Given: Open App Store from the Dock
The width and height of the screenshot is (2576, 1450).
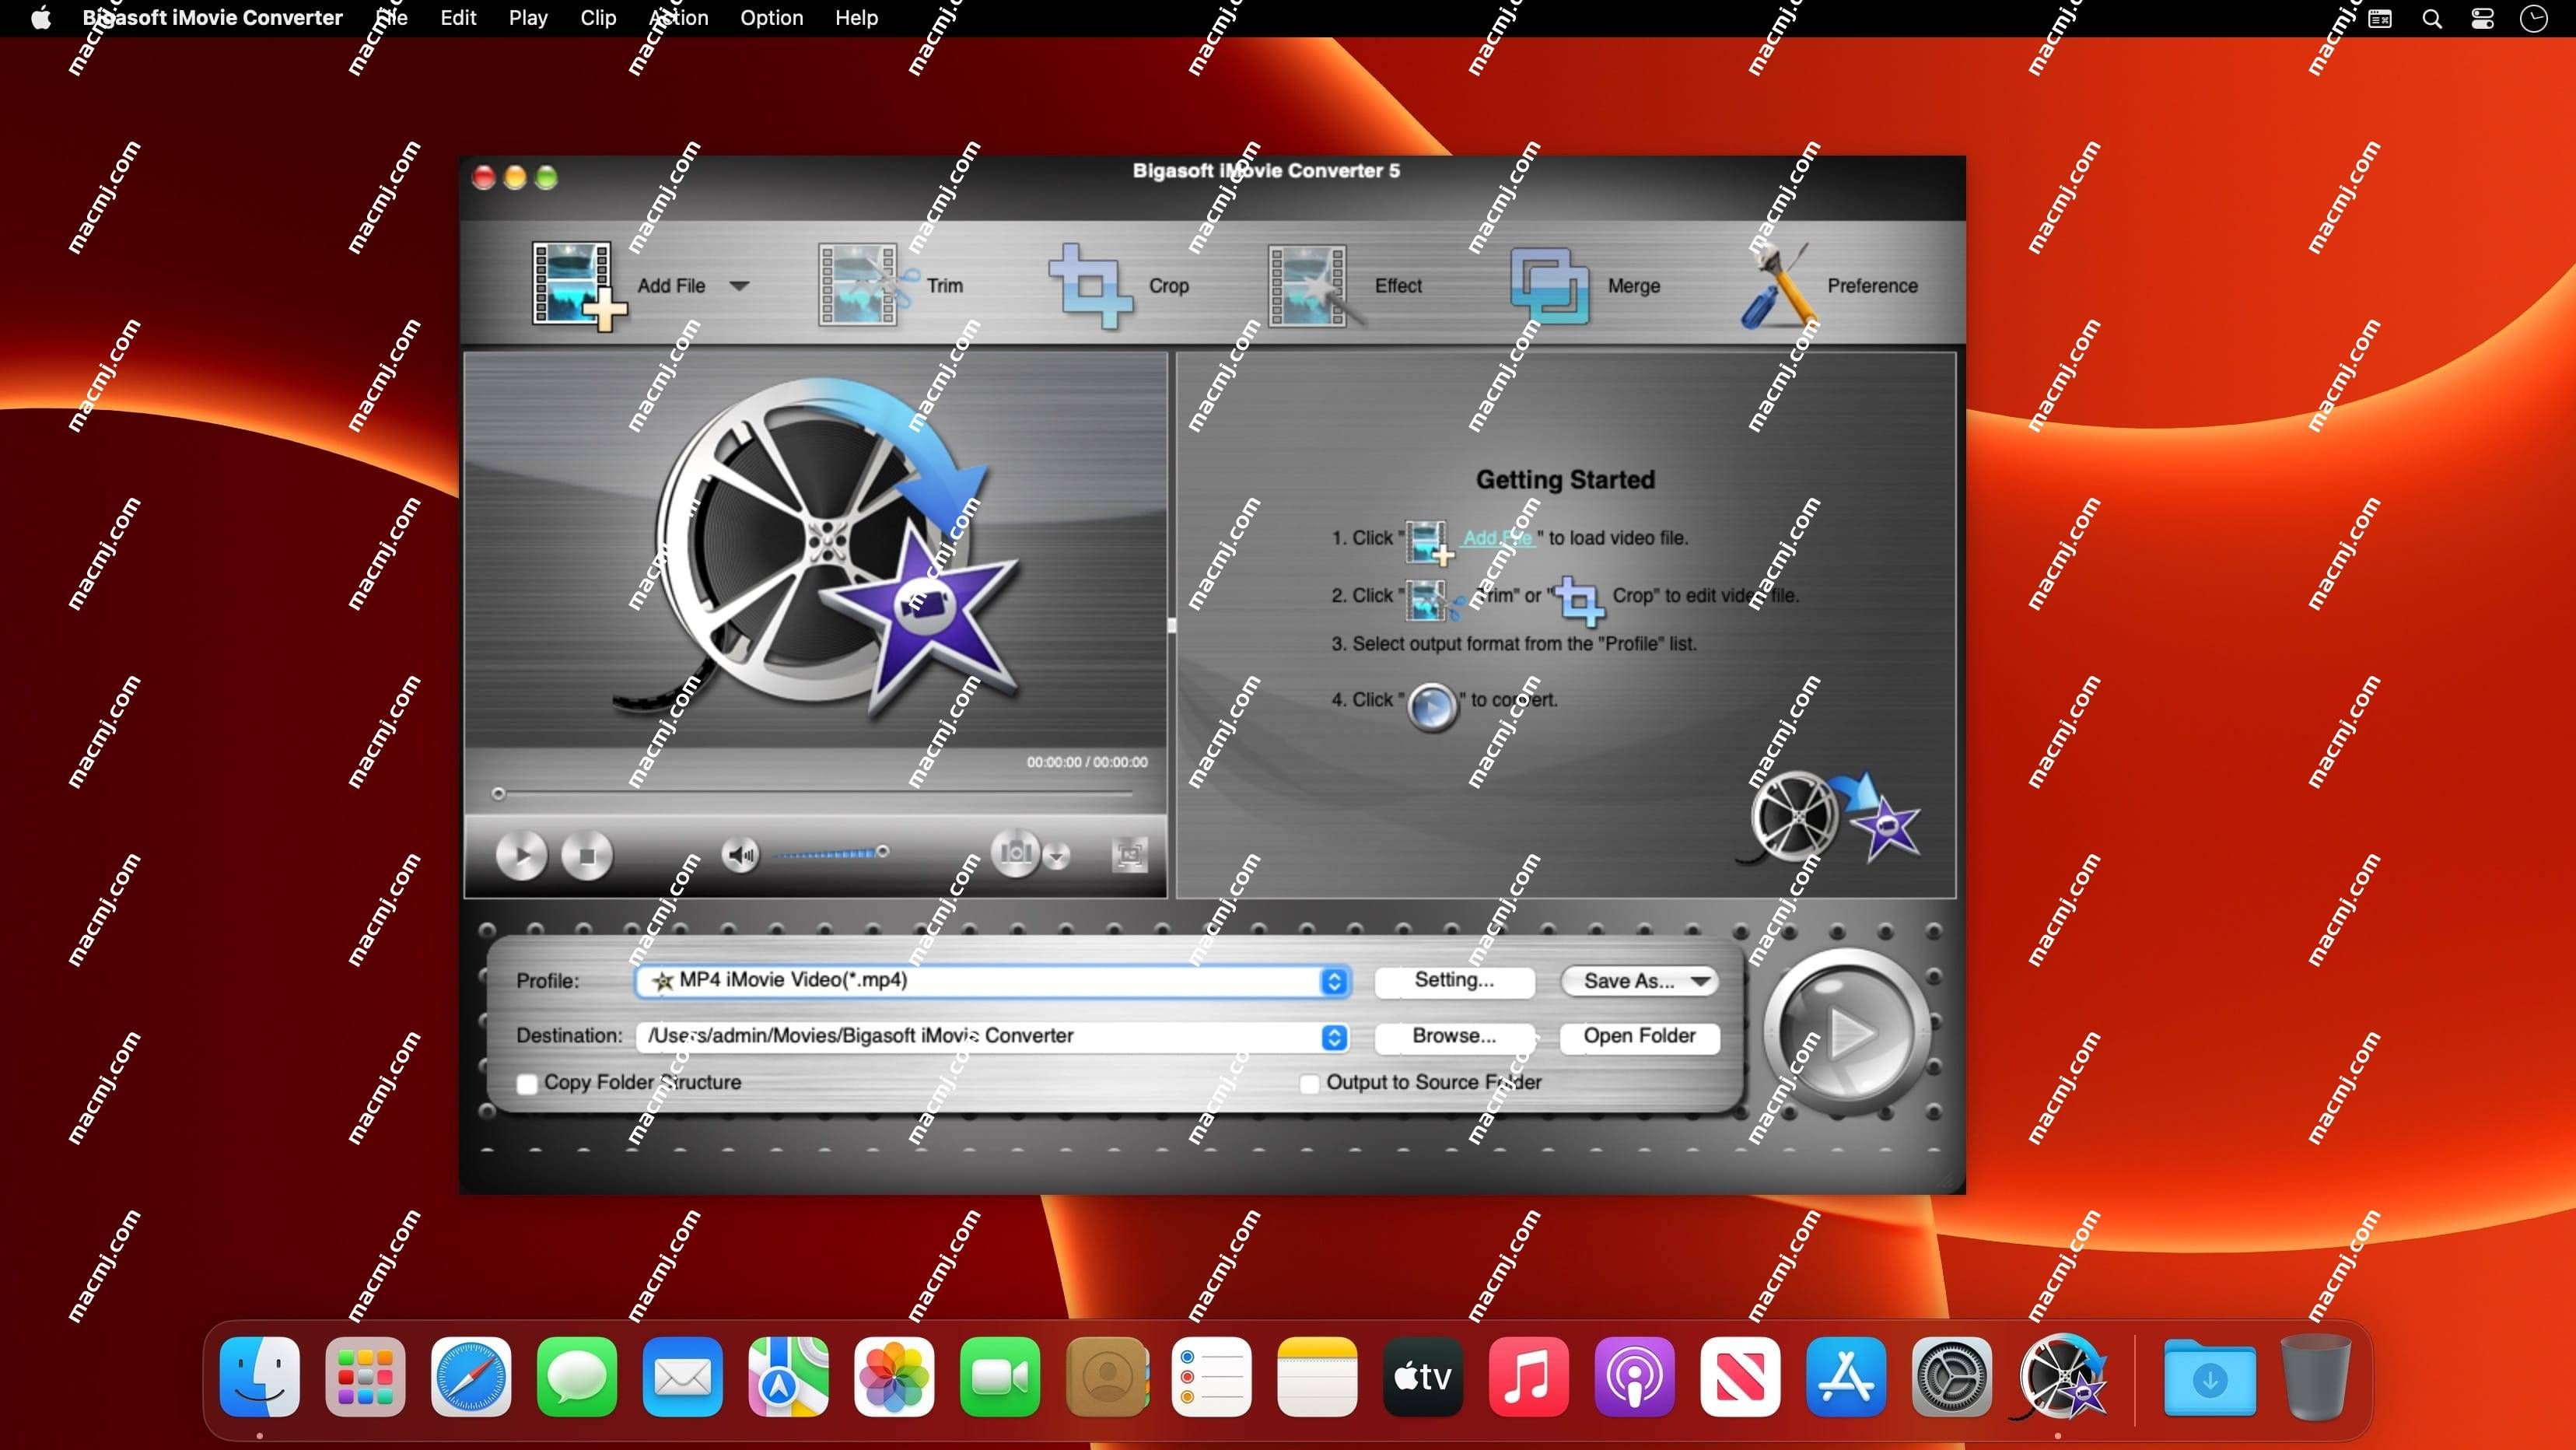Looking at the screenshot, I should point(1846,1377).
